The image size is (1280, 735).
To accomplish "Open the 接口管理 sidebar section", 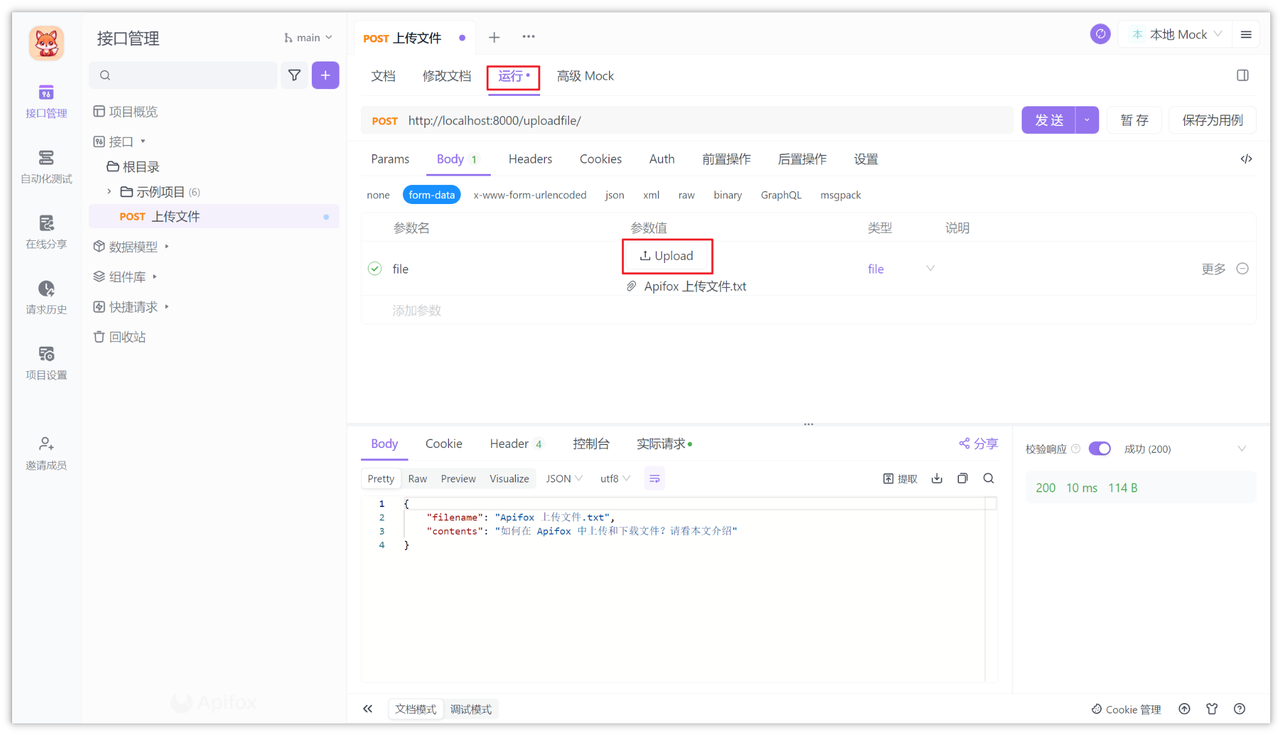I will click(46, 102).
